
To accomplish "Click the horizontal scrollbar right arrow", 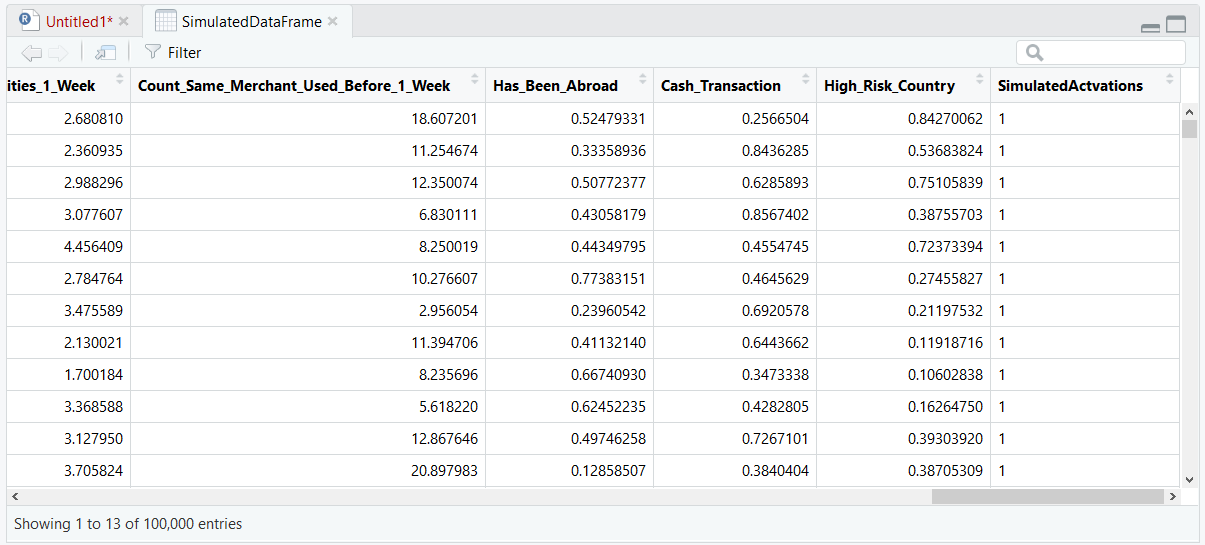I will point(1172,496).
